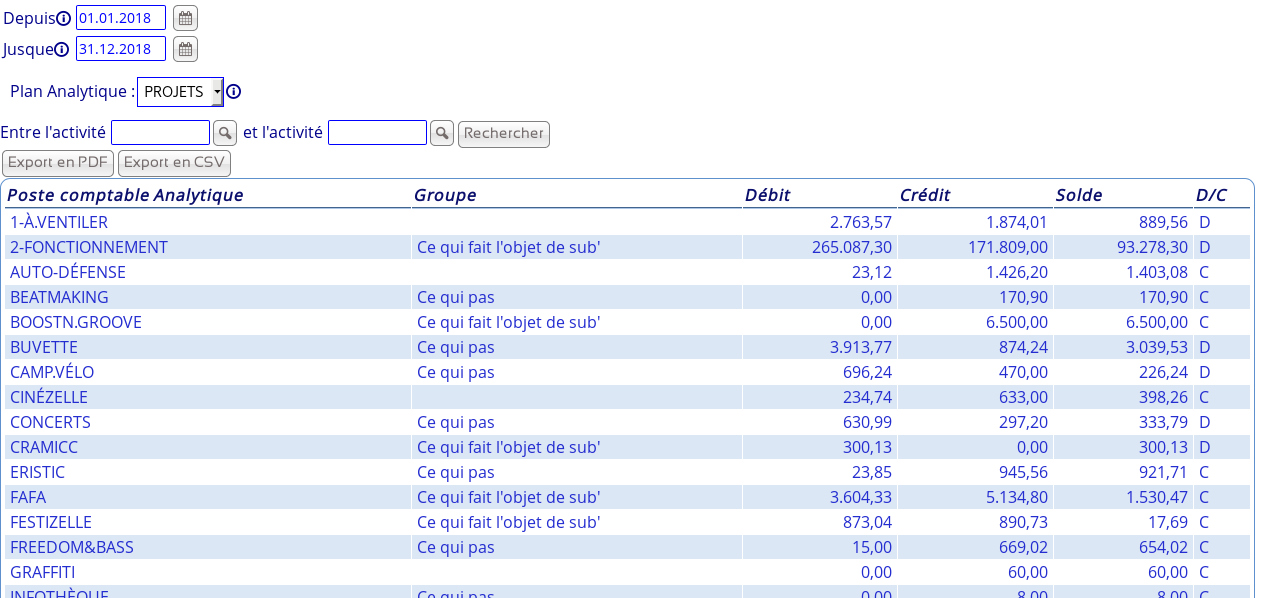Click the Solde column header

tap(1079, 195)
